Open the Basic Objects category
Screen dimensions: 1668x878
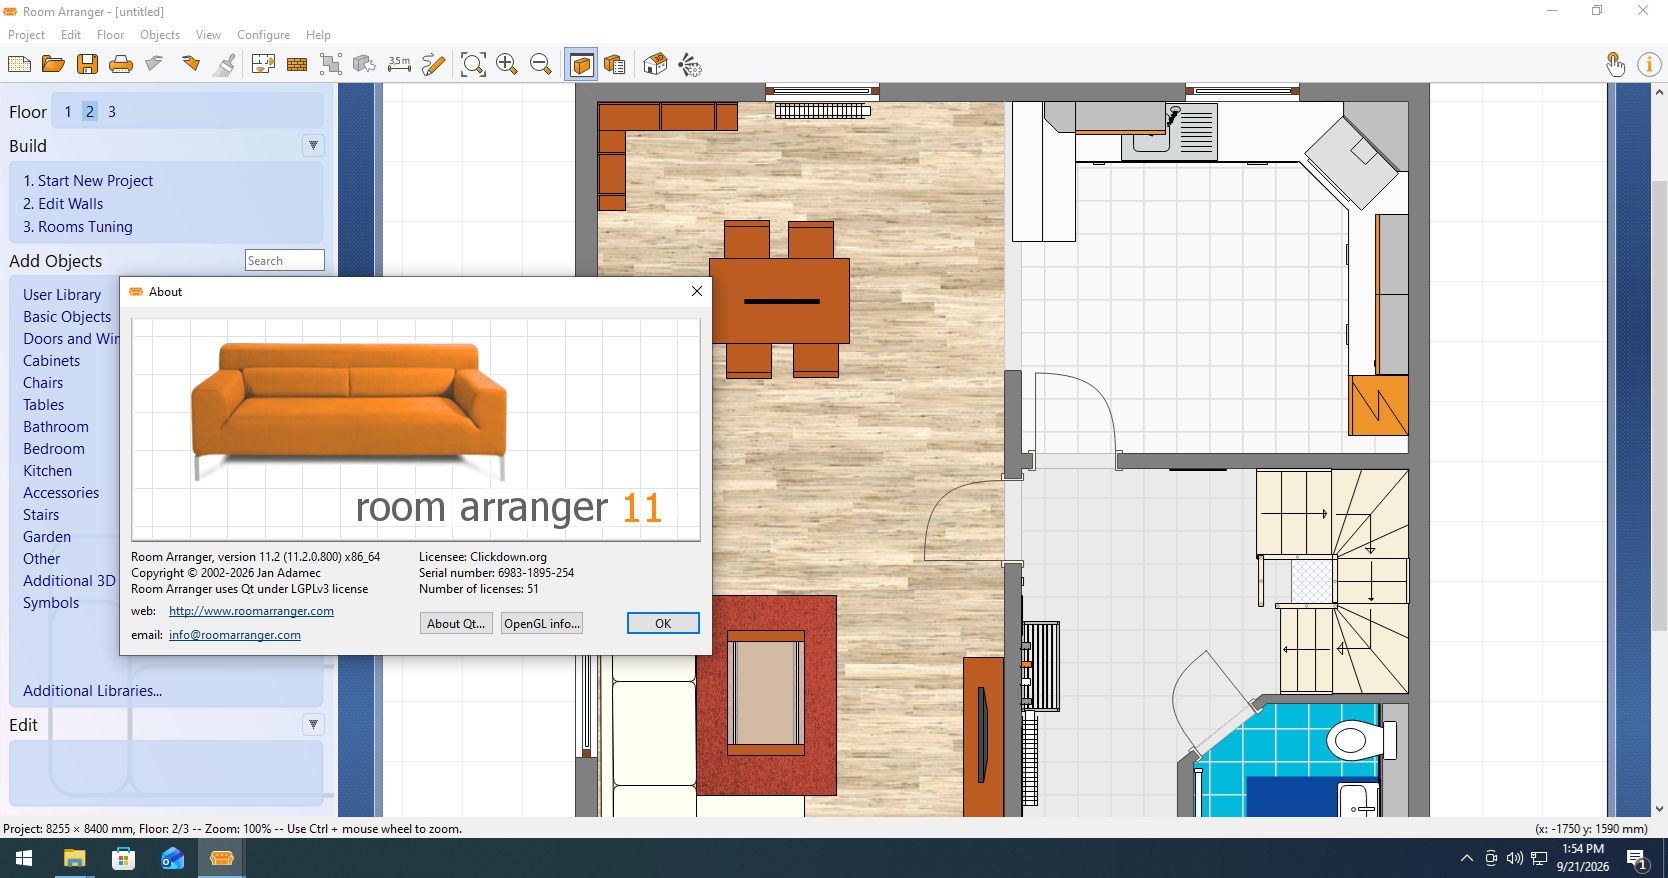67,317
